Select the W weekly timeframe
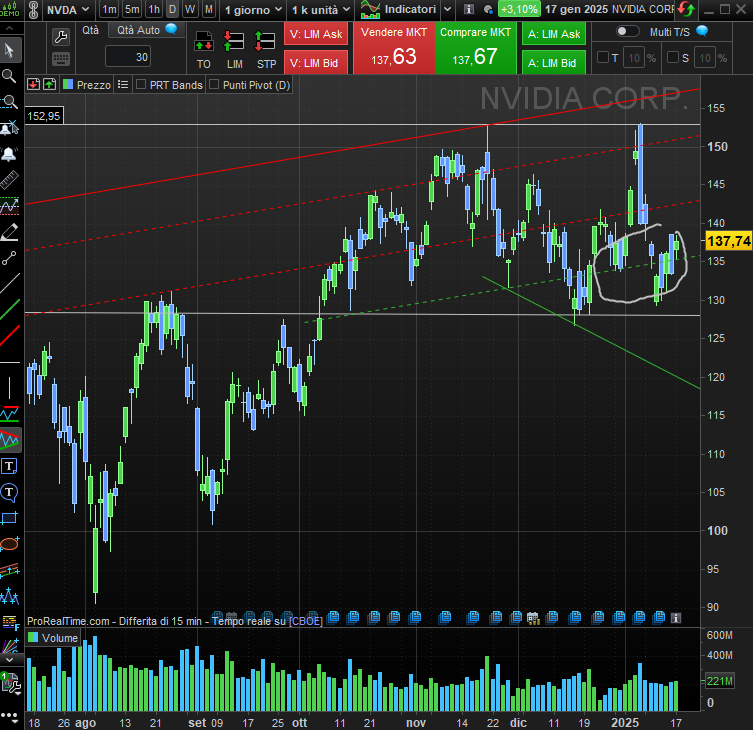The width and height of the screenshot is (753, 730). (x=190, y=9)
